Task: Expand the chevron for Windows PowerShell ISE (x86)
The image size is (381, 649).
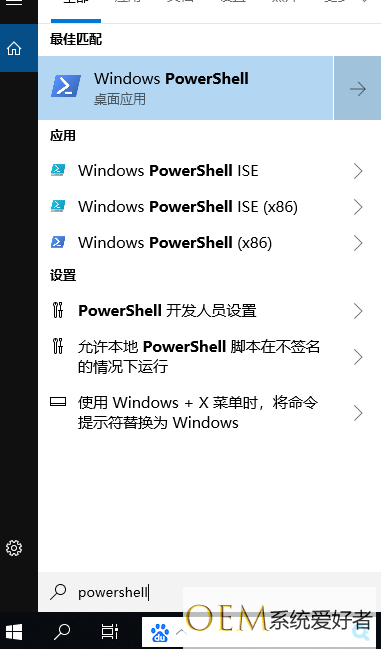Action: [358, 207]
